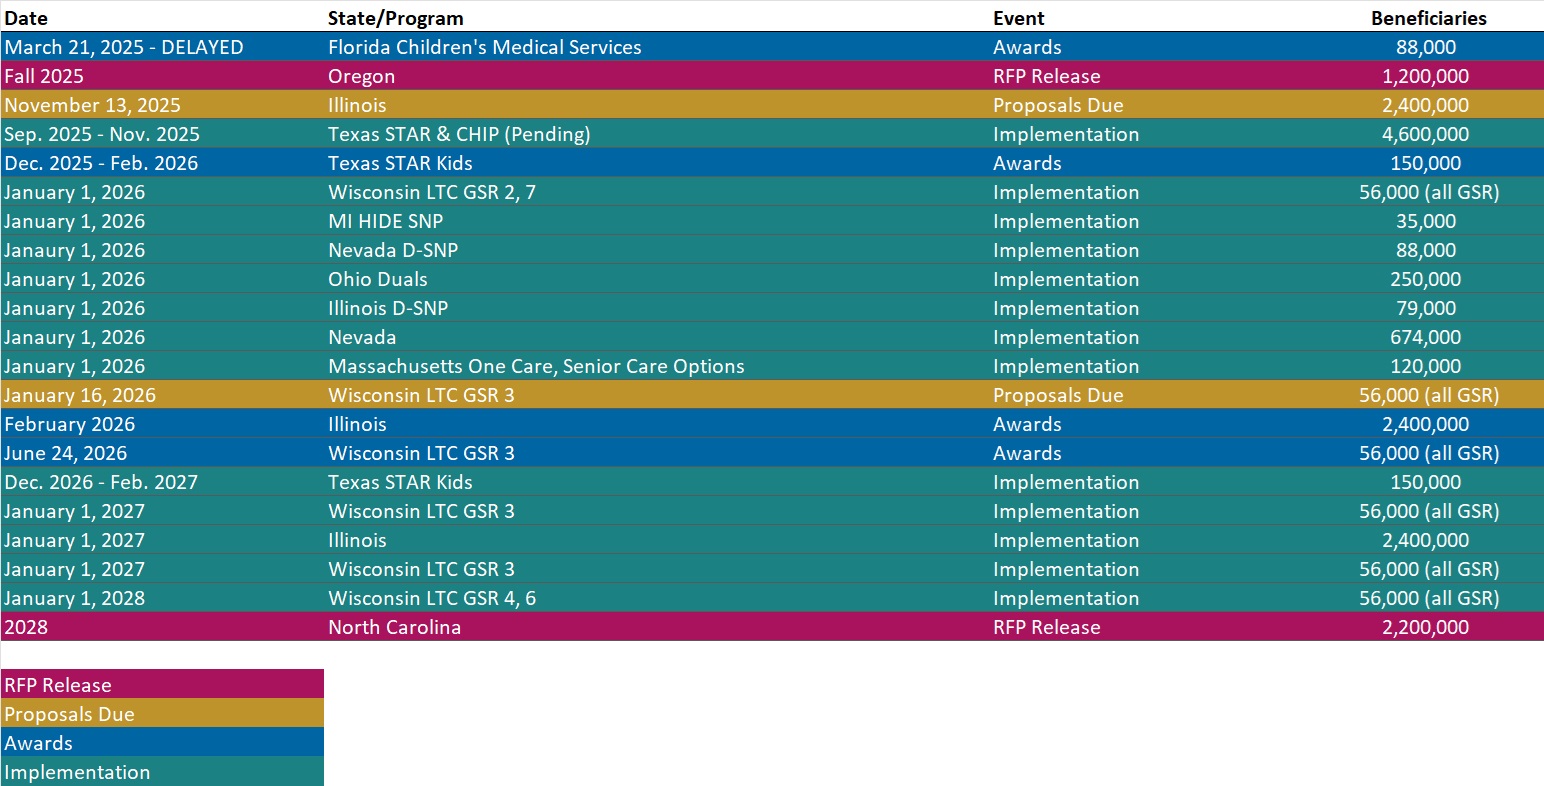
Task: Select the Florida Children's Medical Services cell
Action: click(x=484, y=47)
